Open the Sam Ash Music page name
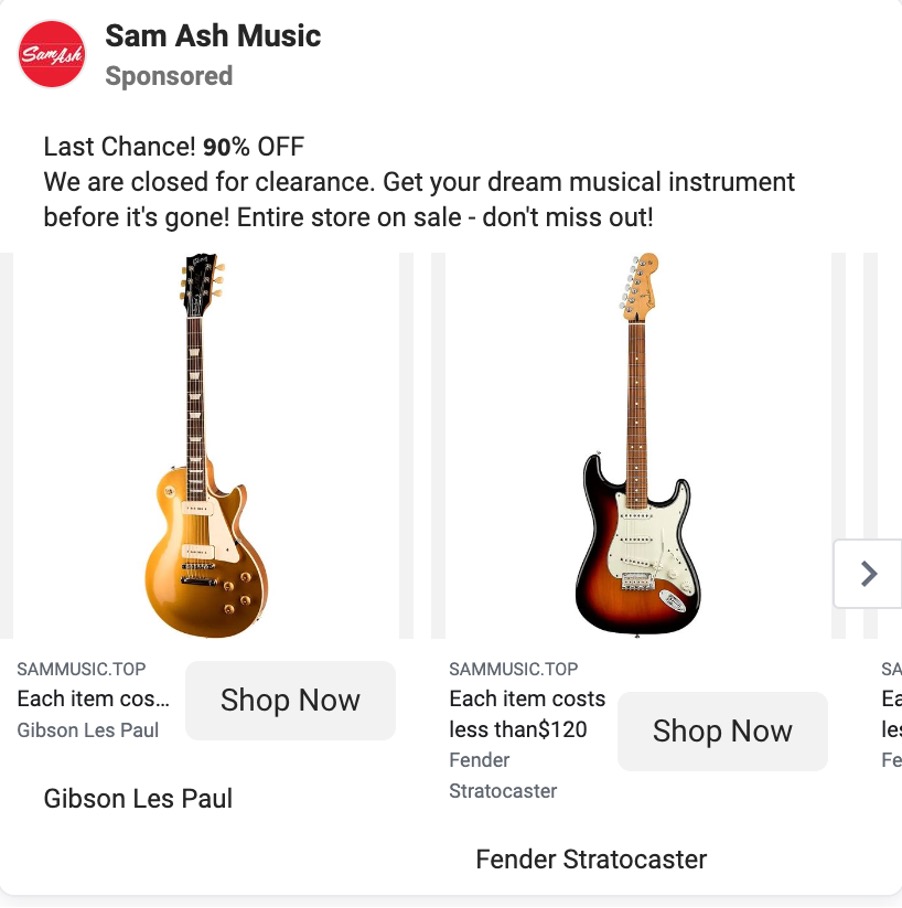 pyautogui.click(x=212, y=36)
